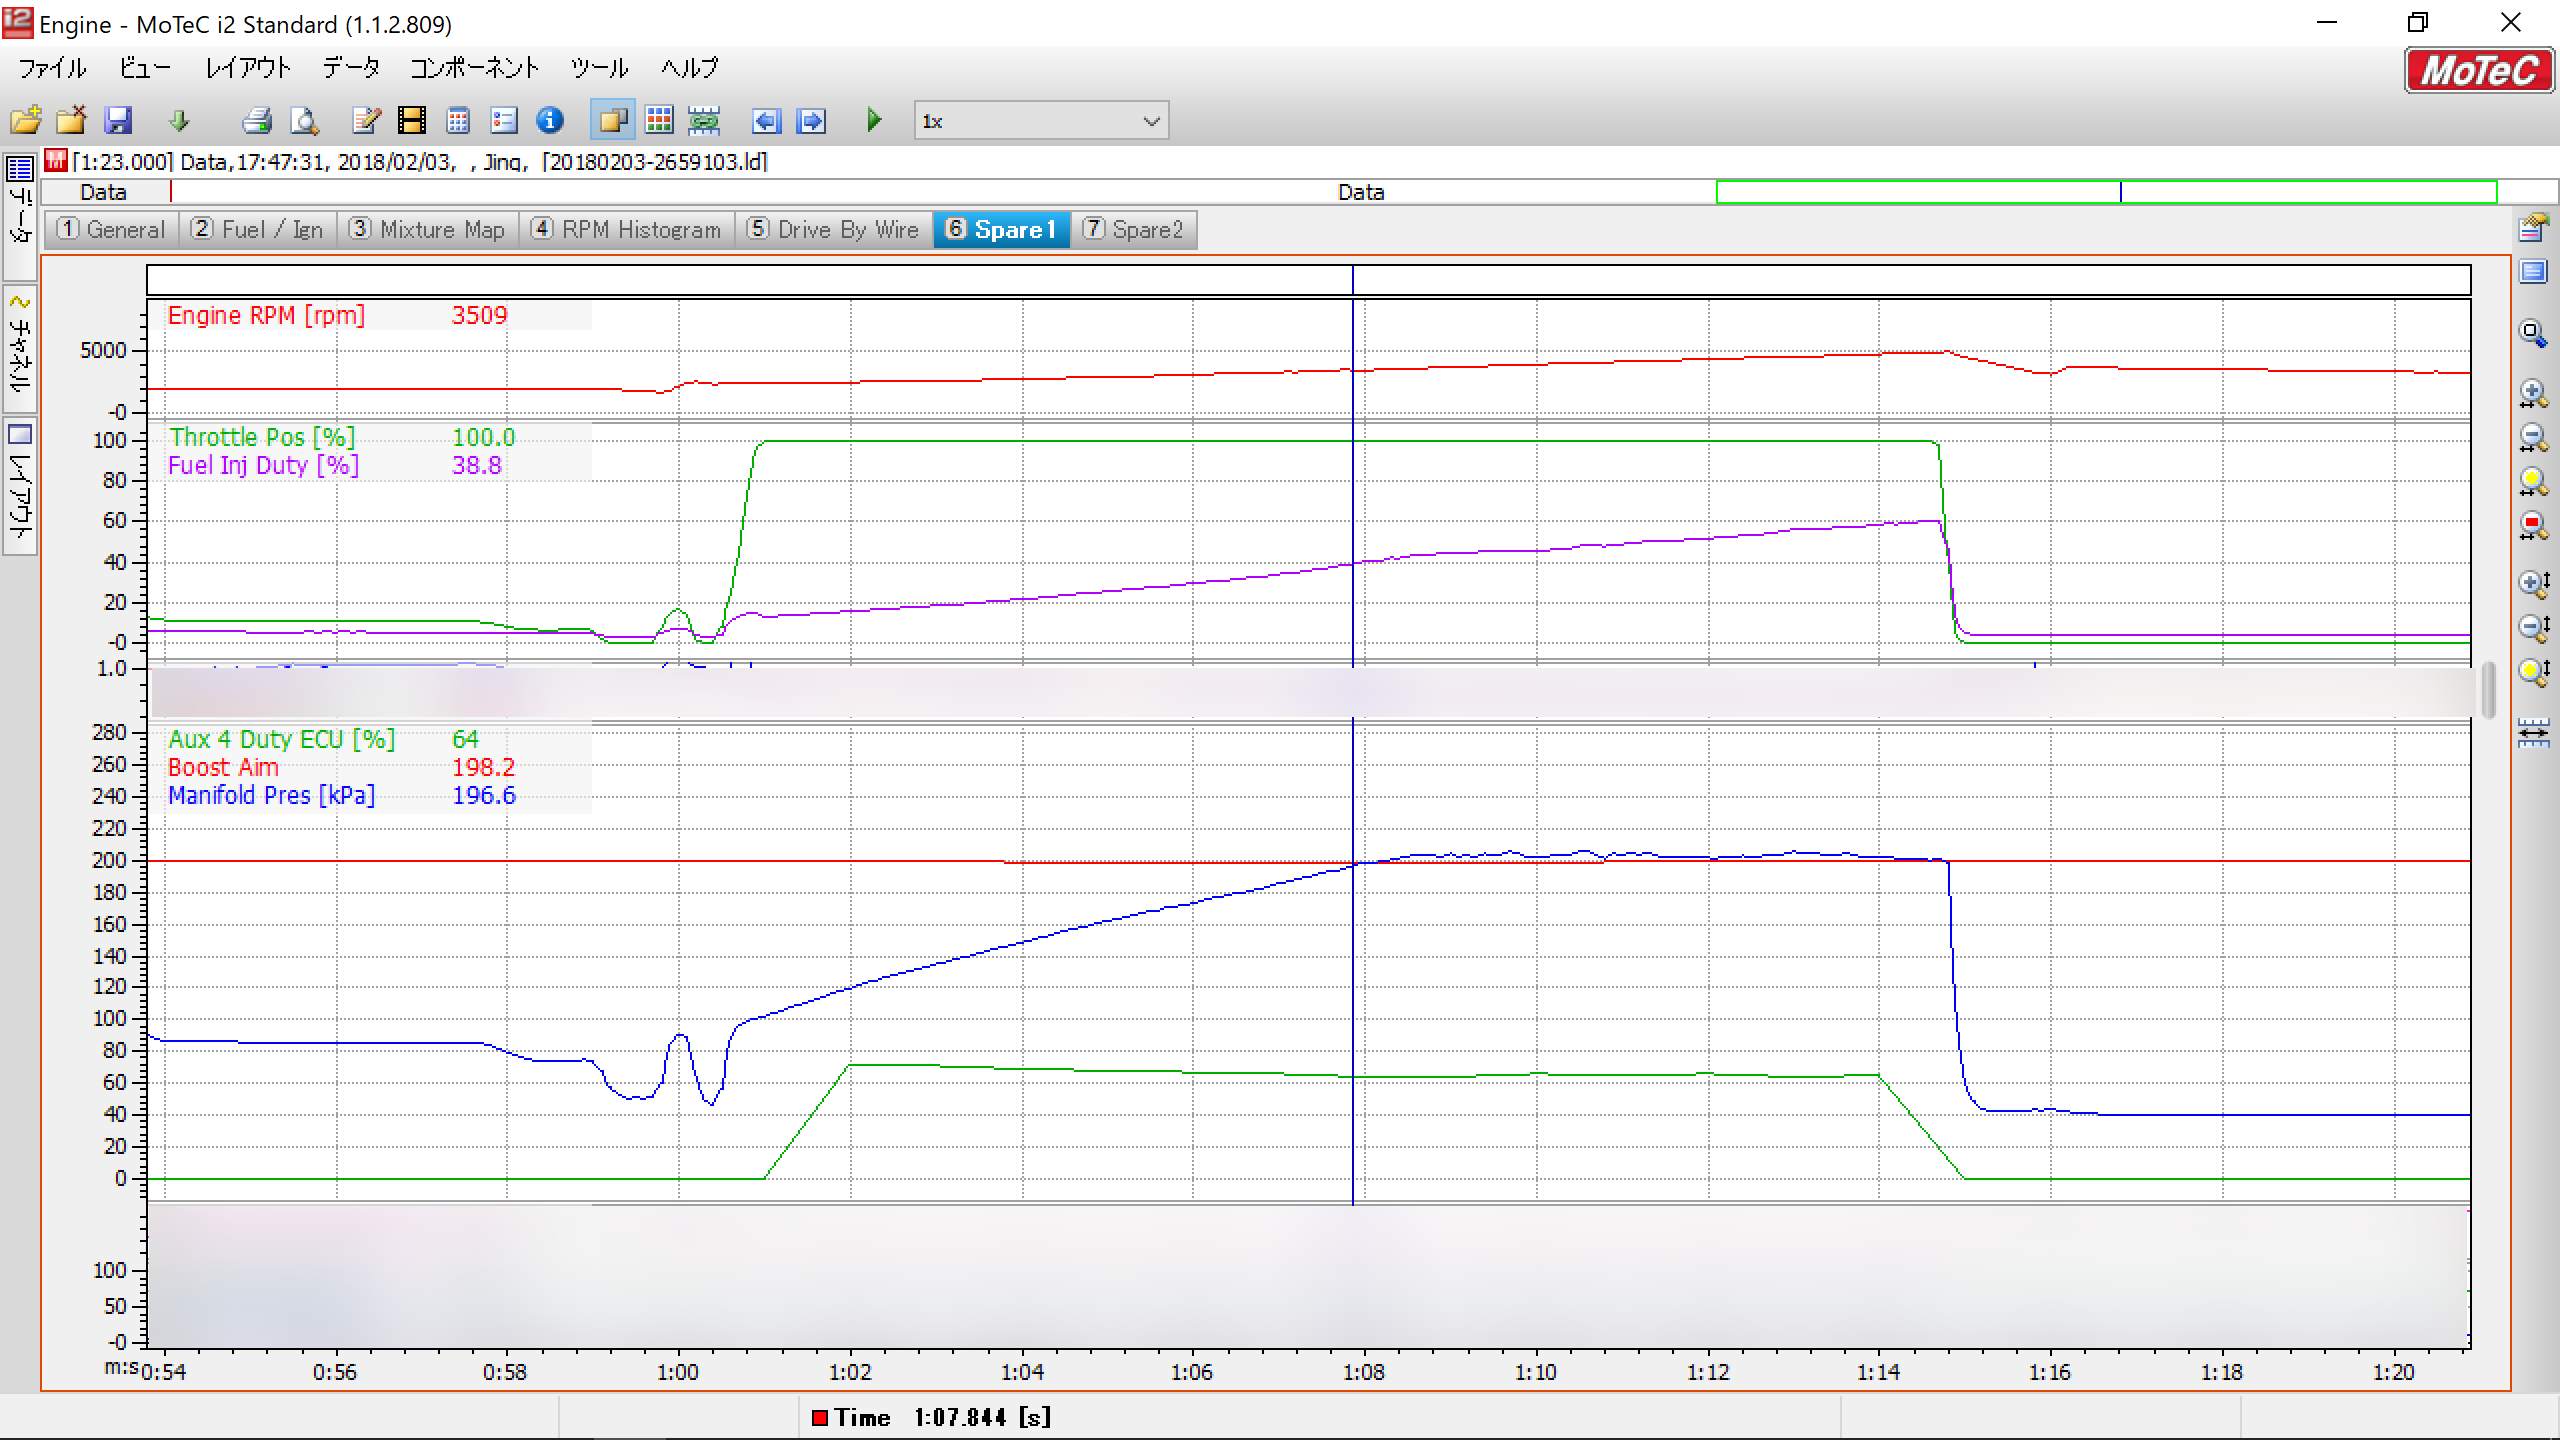Toggle the colored grid tile button
Image resolution: width=2560 pixels, height=1440 pixels.
tap(659, 121)
